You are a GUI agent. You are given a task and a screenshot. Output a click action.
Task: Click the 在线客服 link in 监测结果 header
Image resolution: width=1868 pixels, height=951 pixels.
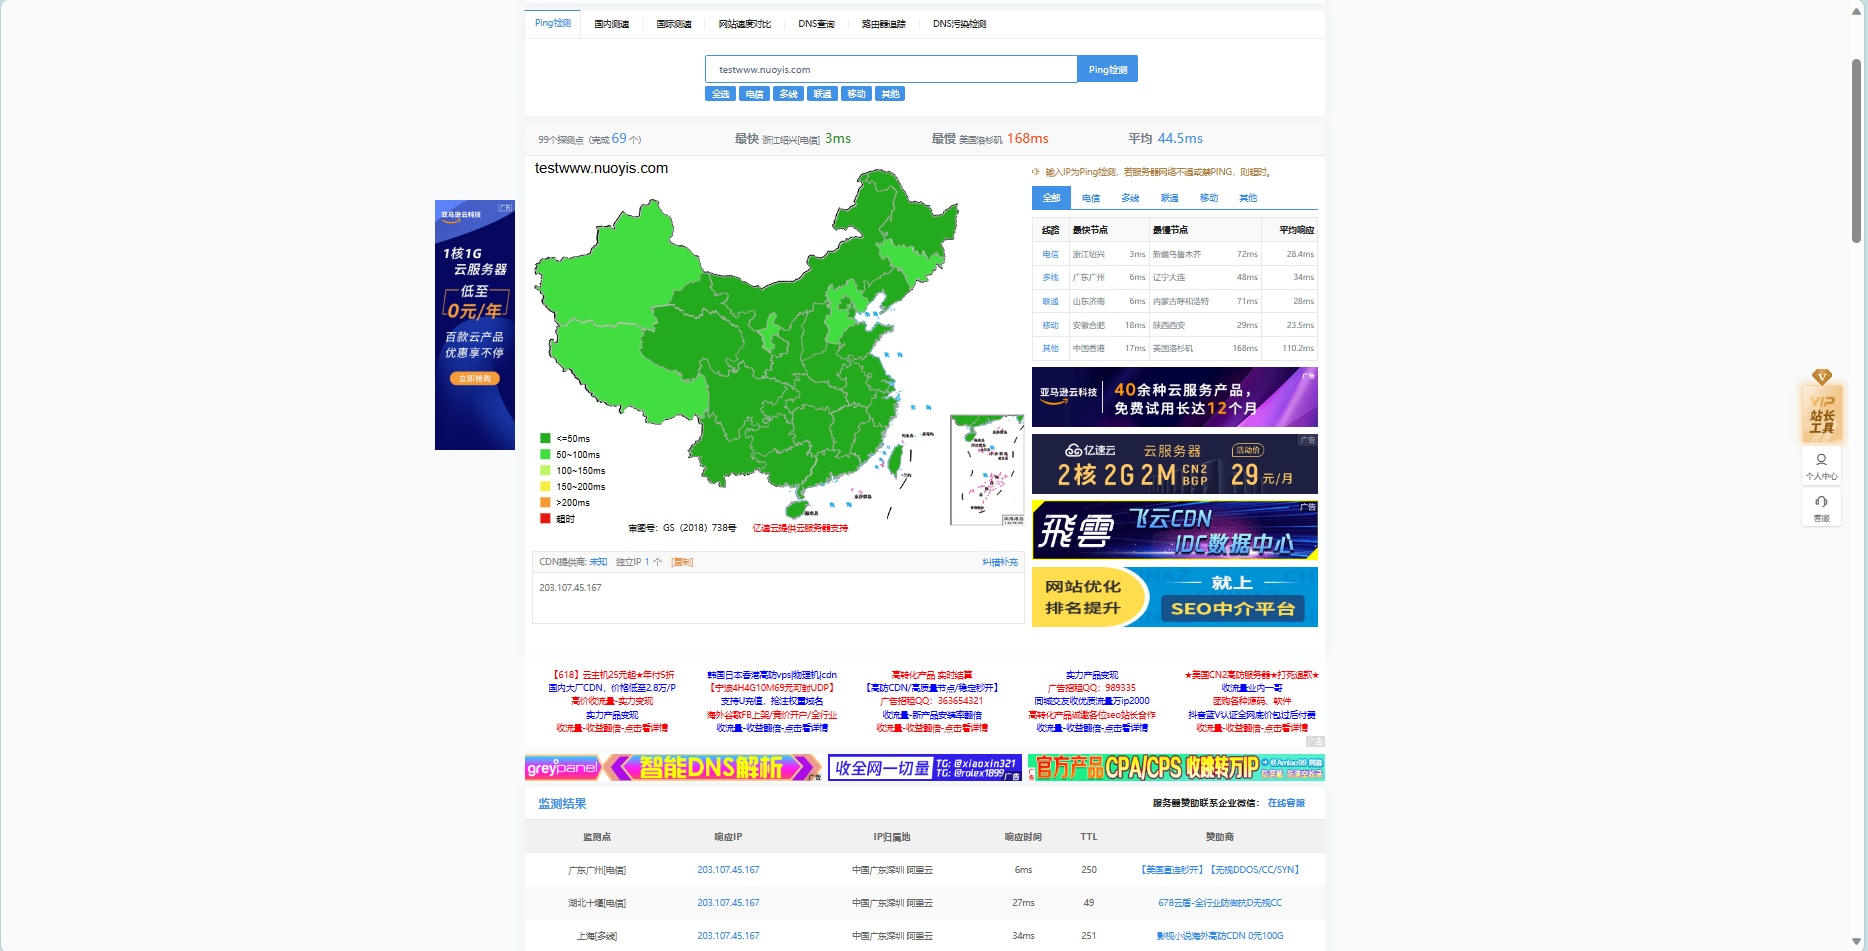[x=1286, y=803]
